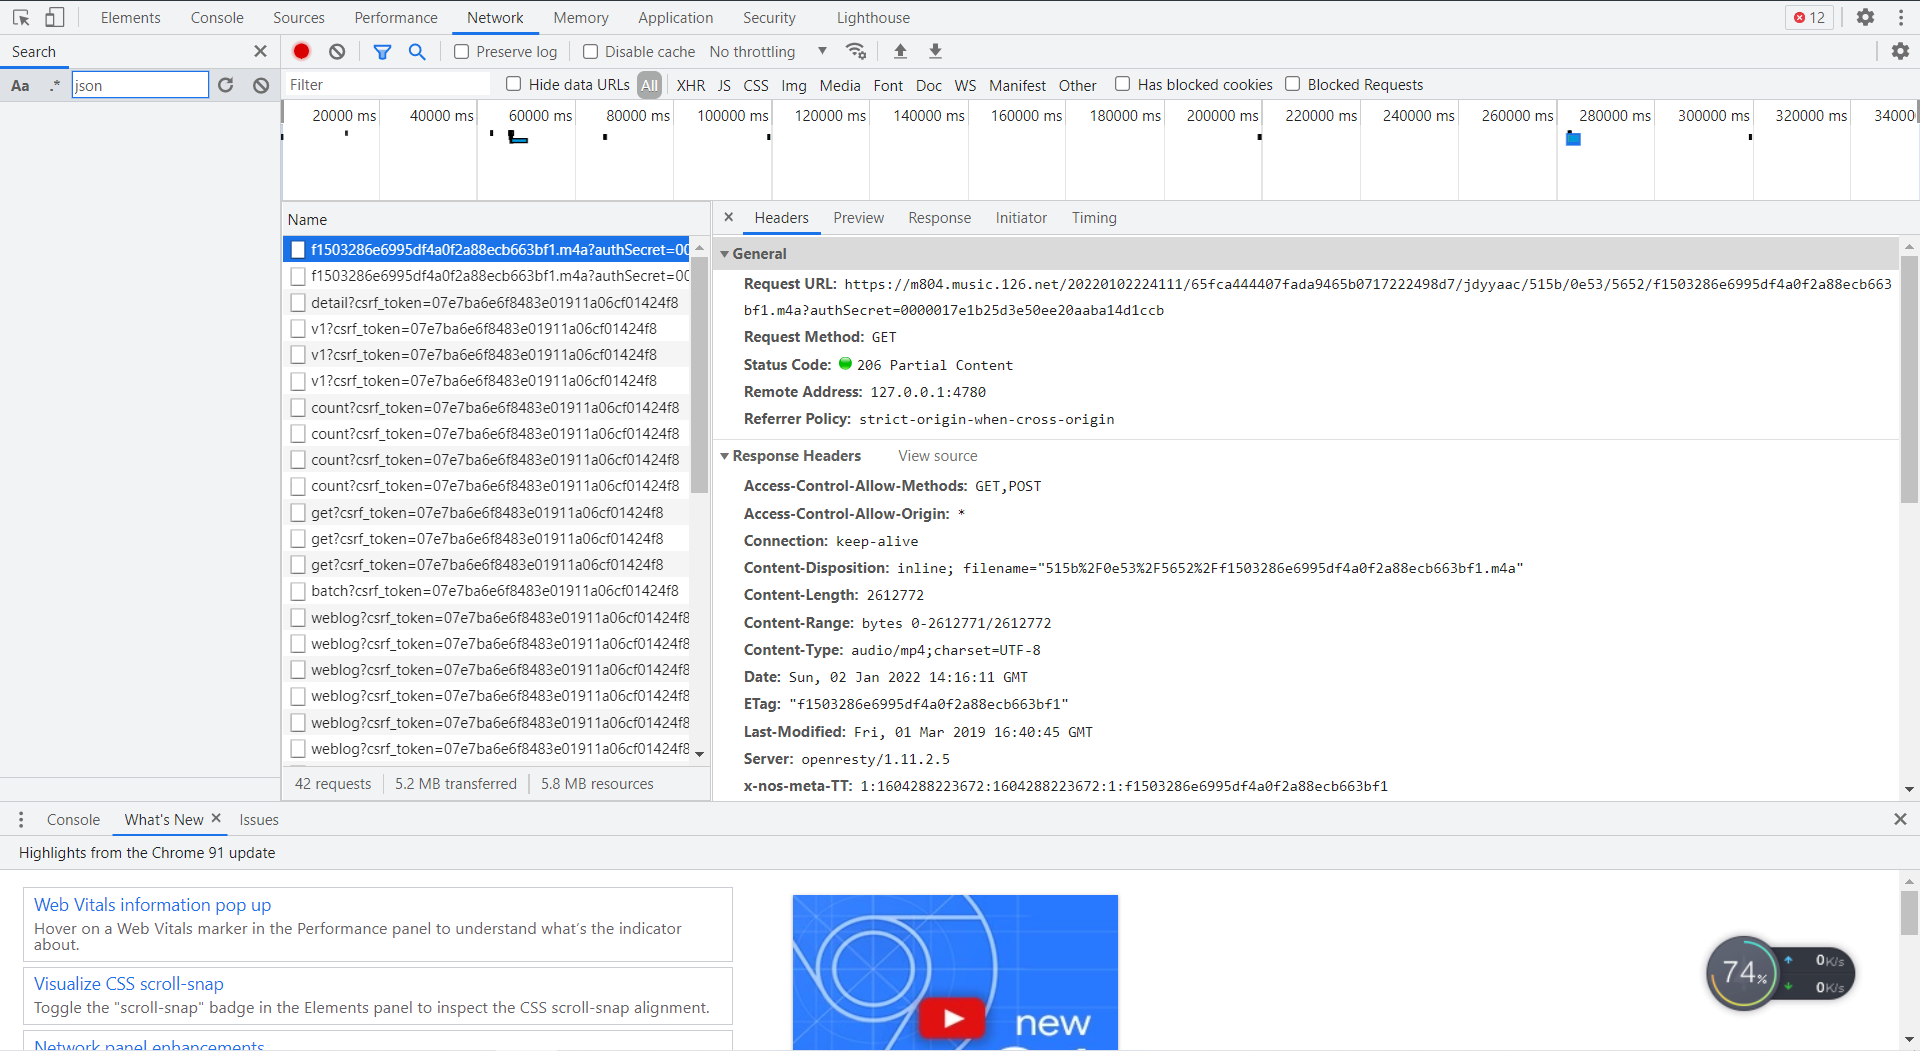Click blue bar in network timeline overview

tap(1573, 139)
